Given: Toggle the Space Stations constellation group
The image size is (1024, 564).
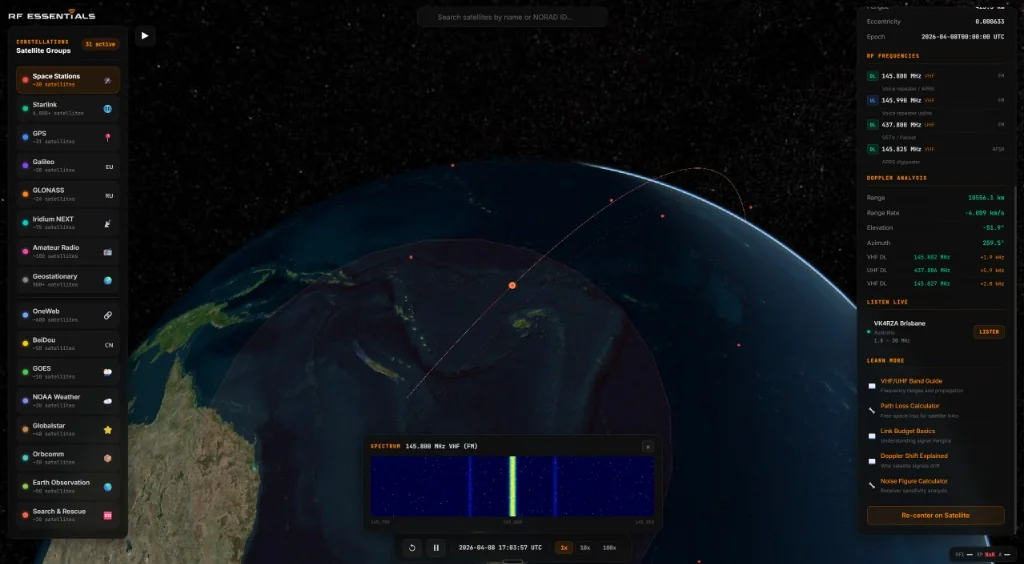Looking at the screenshot, I should click(68, 80).
